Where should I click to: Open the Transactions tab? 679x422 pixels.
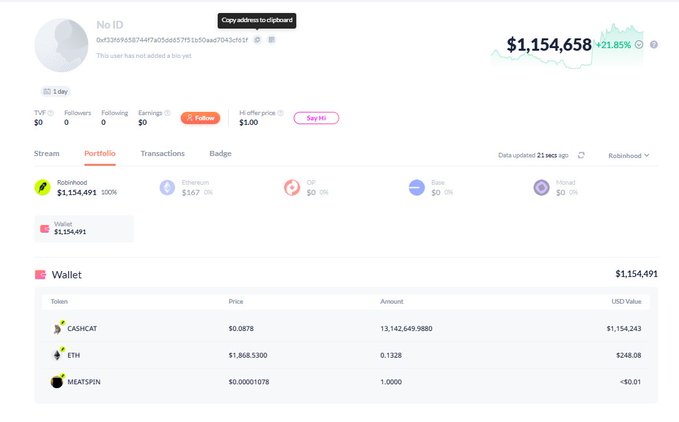click(x=162, y=153)
